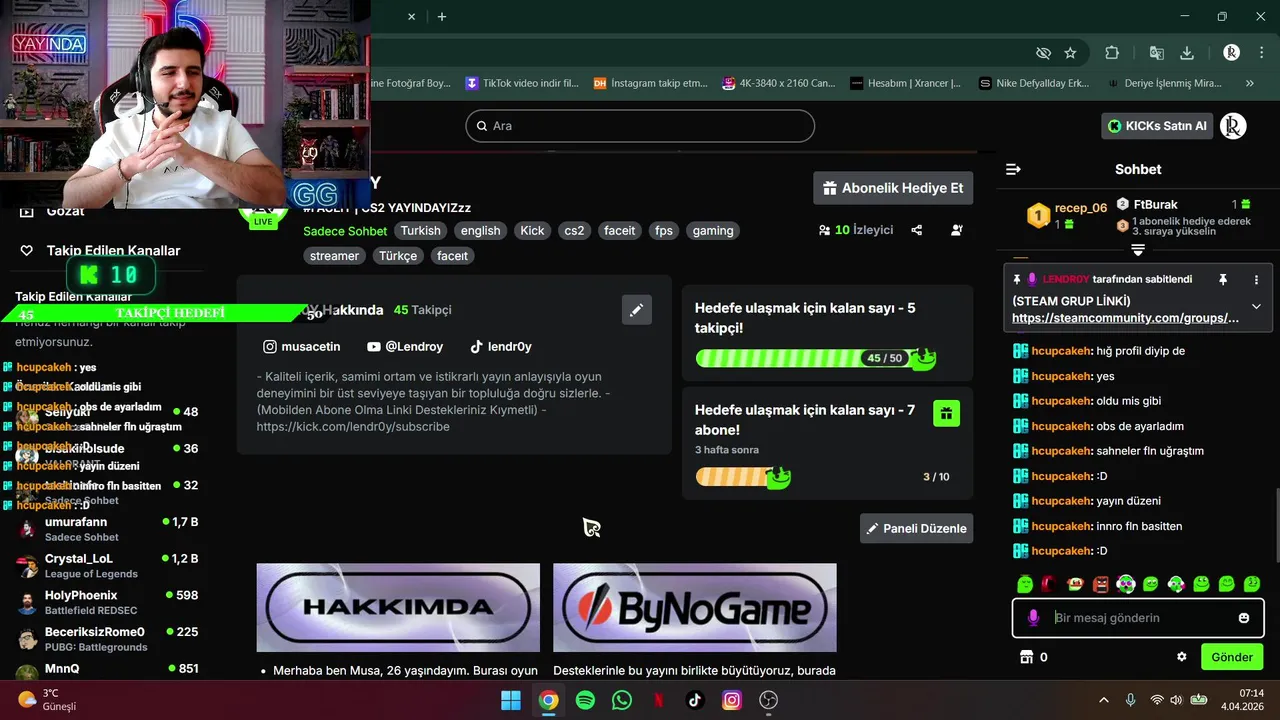The height and width of the screenshot is (720, 1280).
Task: Select the streamer tag
Action: (x=334, y=256)
